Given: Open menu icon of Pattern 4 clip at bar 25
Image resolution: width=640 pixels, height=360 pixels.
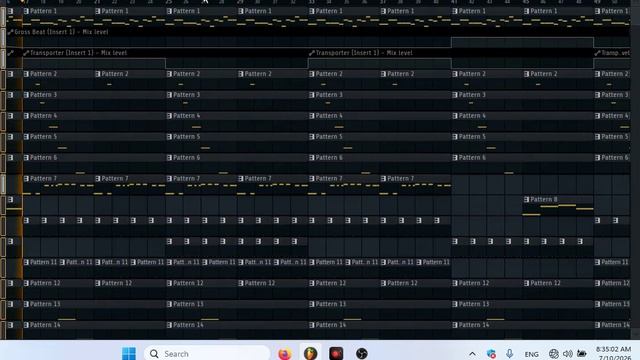Looking at the screenshot, I should pos(169,116).
